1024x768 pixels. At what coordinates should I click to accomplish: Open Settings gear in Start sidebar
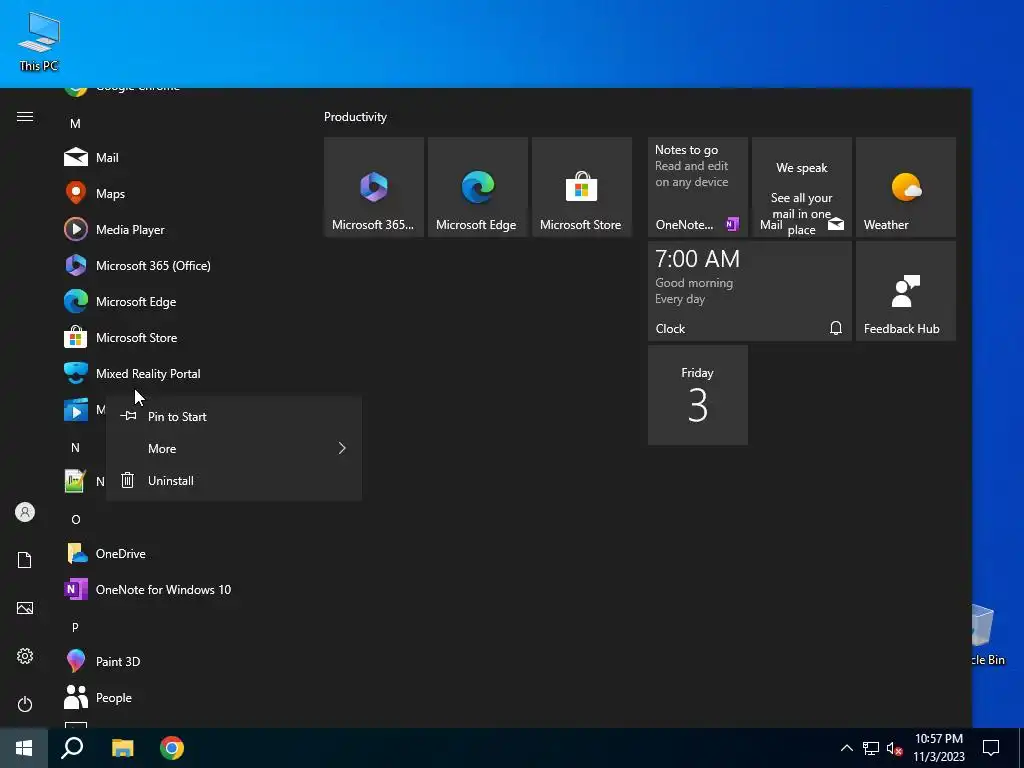click(25, 656)
